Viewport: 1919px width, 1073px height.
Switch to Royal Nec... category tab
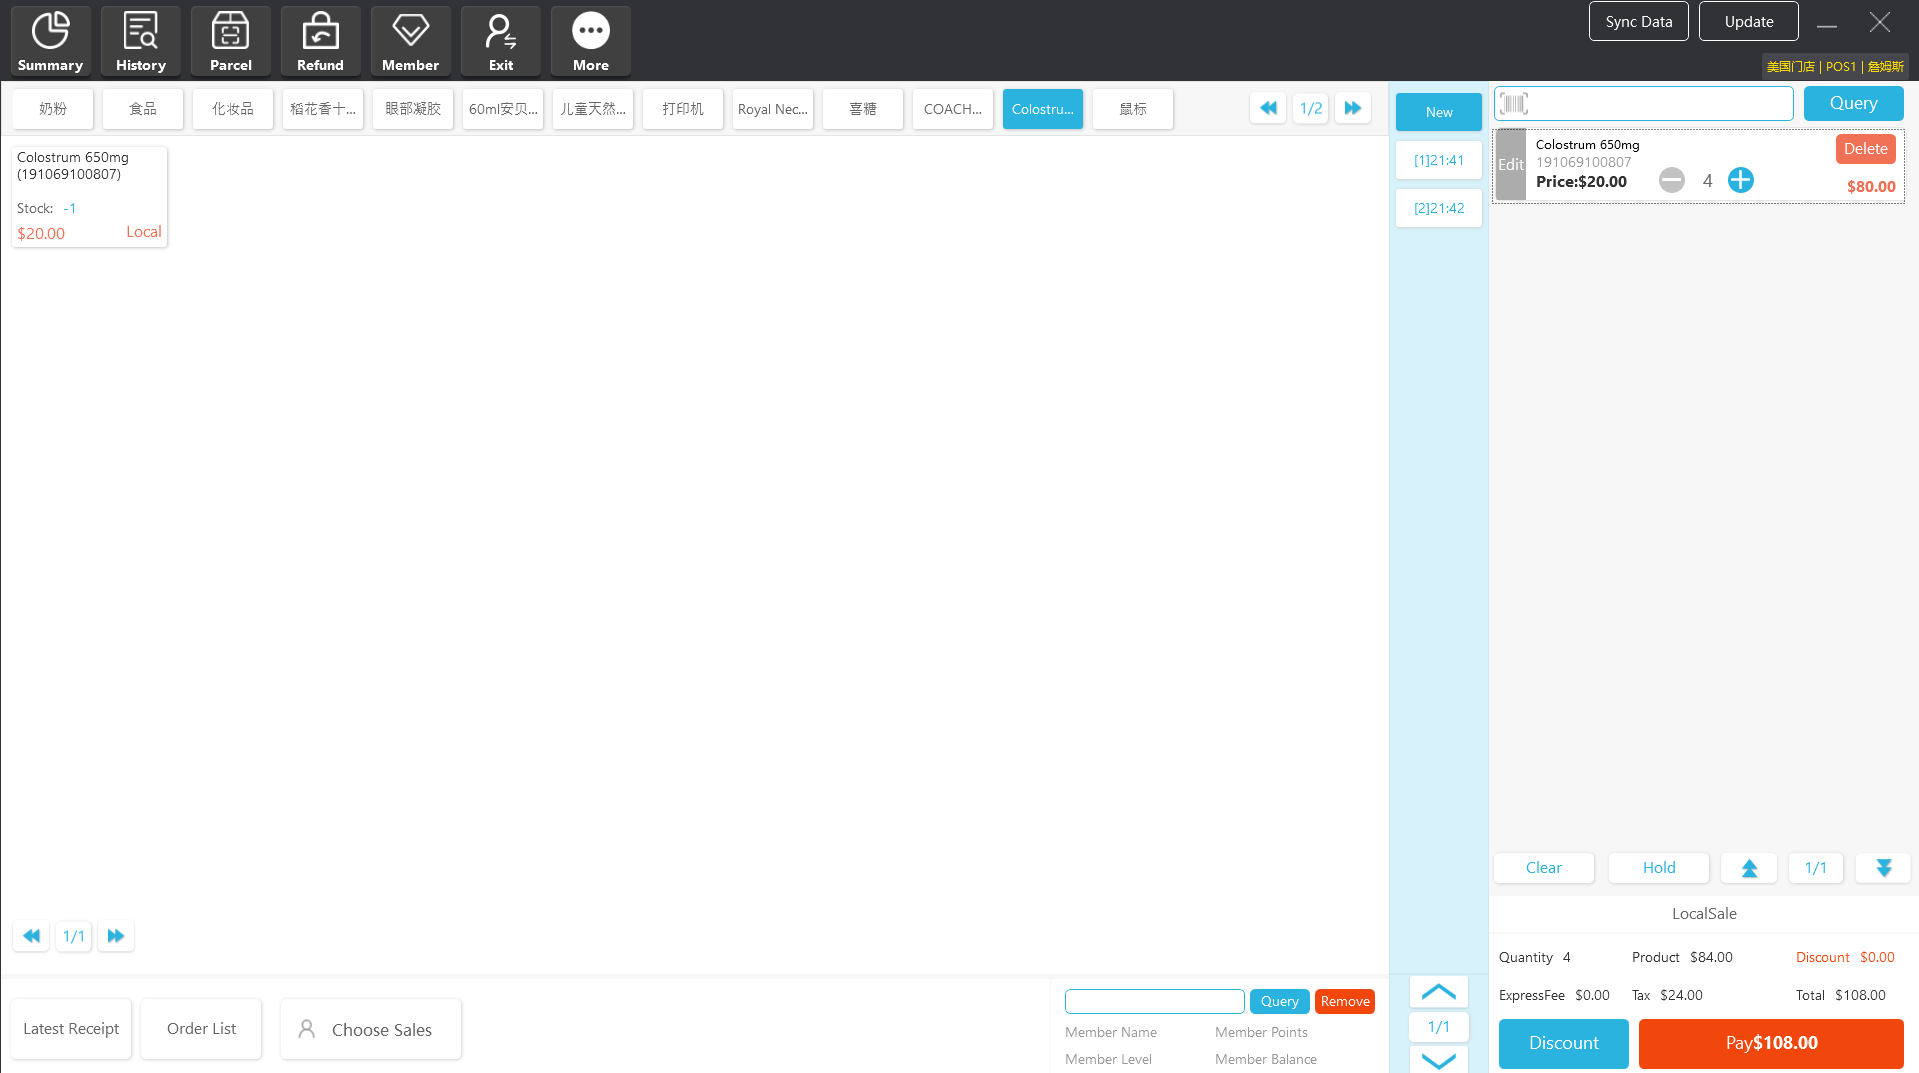click(772, 109)
